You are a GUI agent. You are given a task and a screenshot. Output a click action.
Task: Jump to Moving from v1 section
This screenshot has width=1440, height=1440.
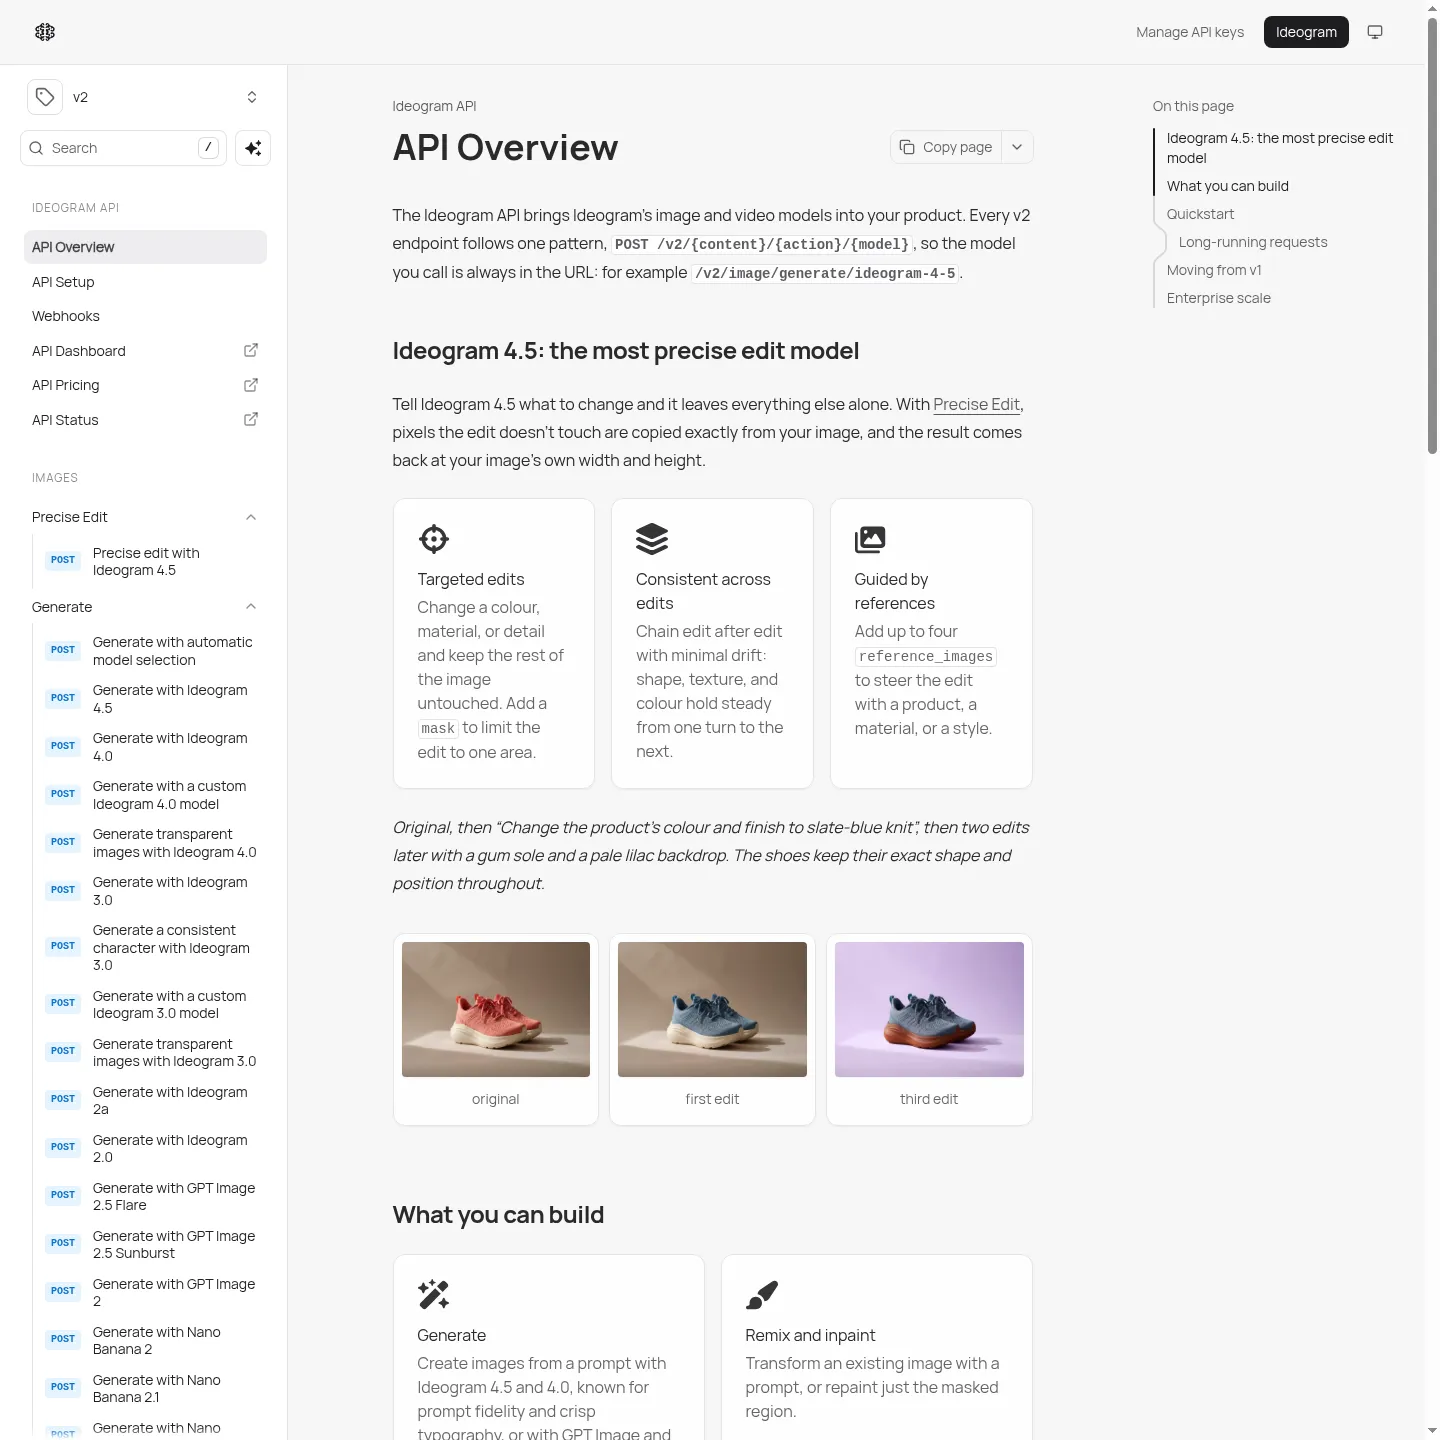tap(1214, 270)
